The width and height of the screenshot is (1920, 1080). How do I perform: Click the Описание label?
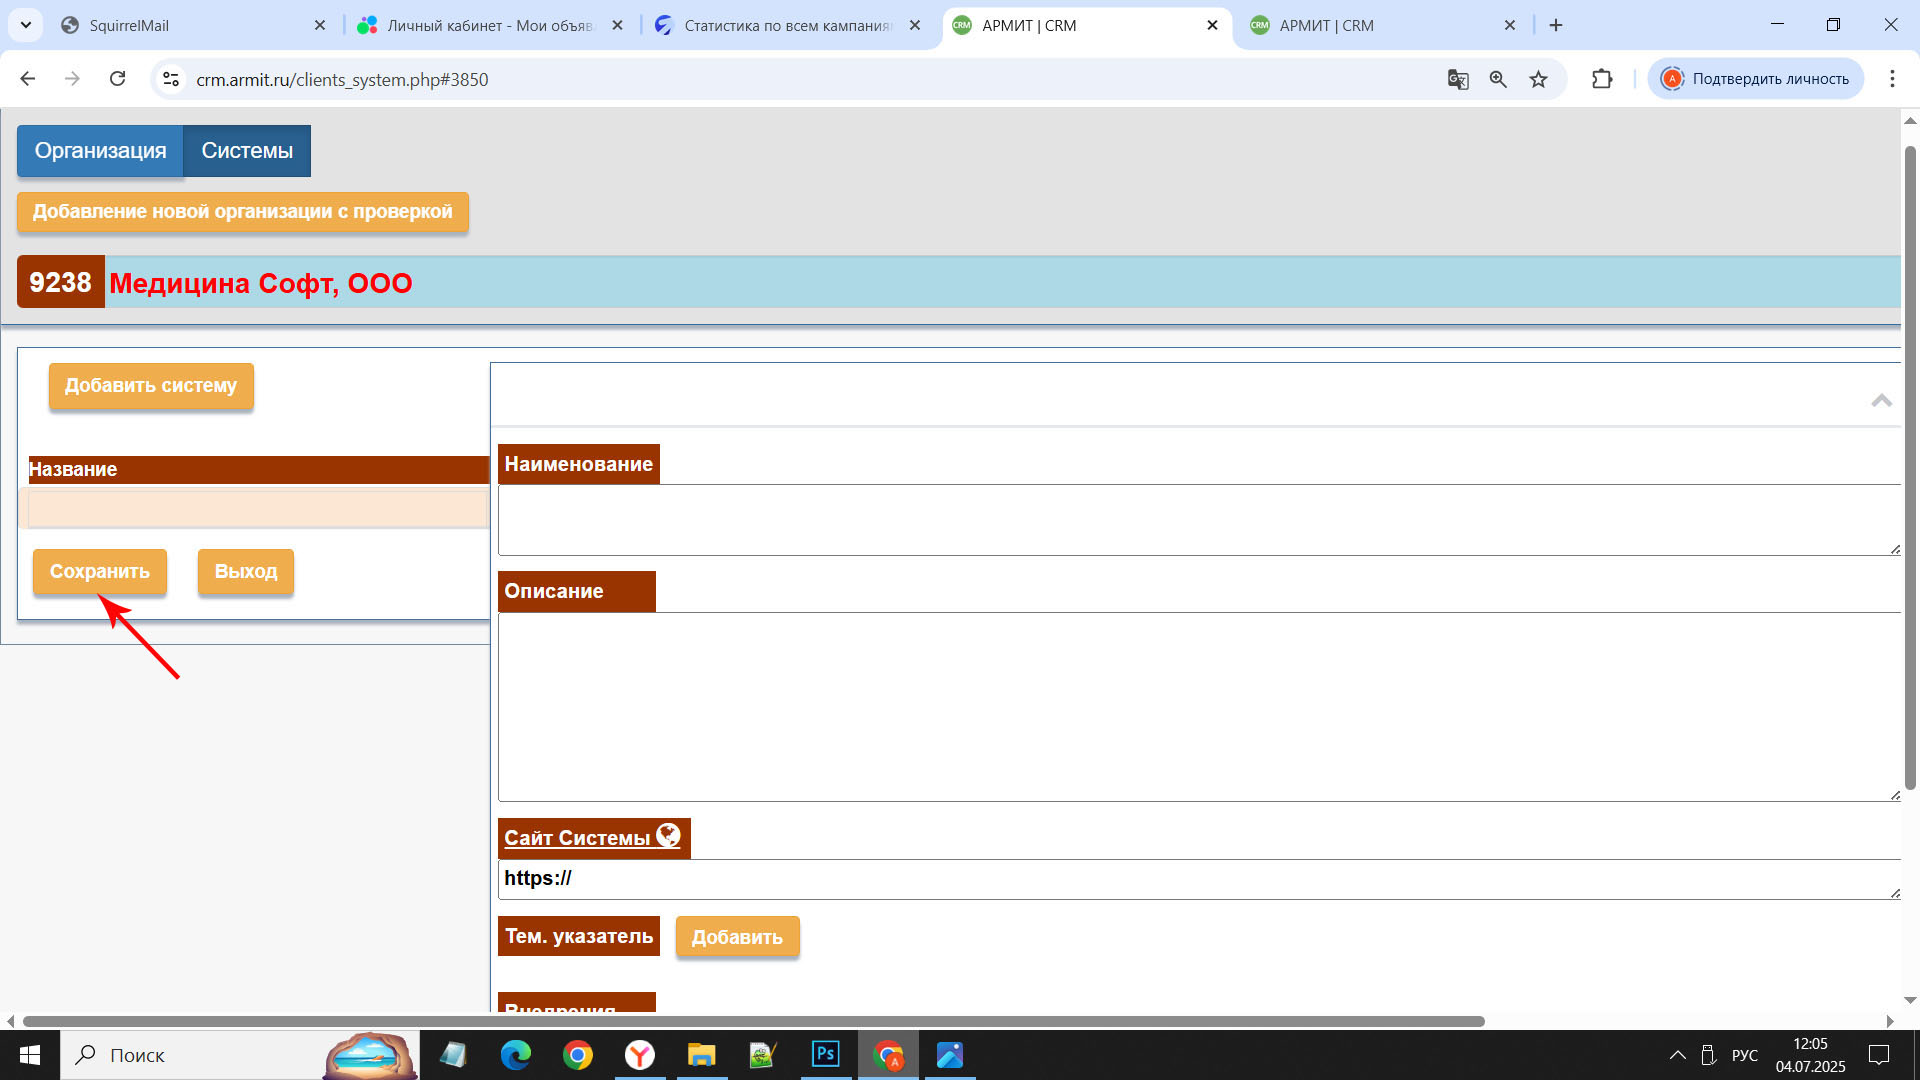coord(576,591)
